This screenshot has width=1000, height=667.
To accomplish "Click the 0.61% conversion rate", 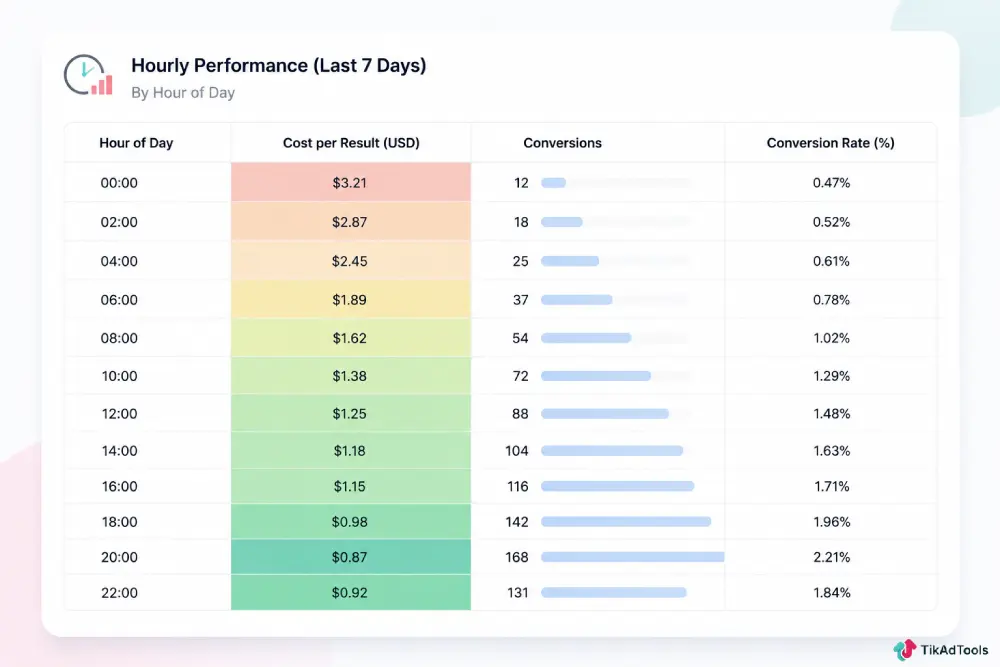I will (x=831, y=261).
